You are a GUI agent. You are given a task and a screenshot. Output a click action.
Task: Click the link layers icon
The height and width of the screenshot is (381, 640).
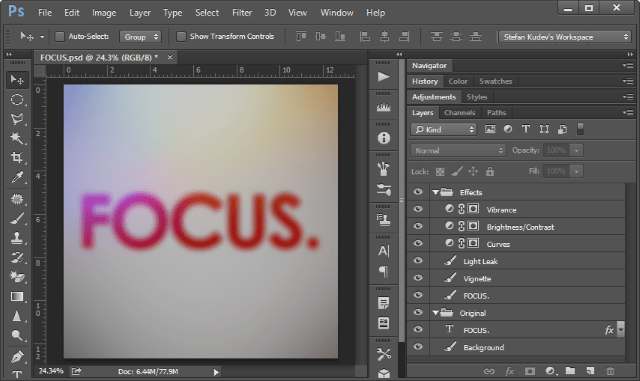pos(489,371)
